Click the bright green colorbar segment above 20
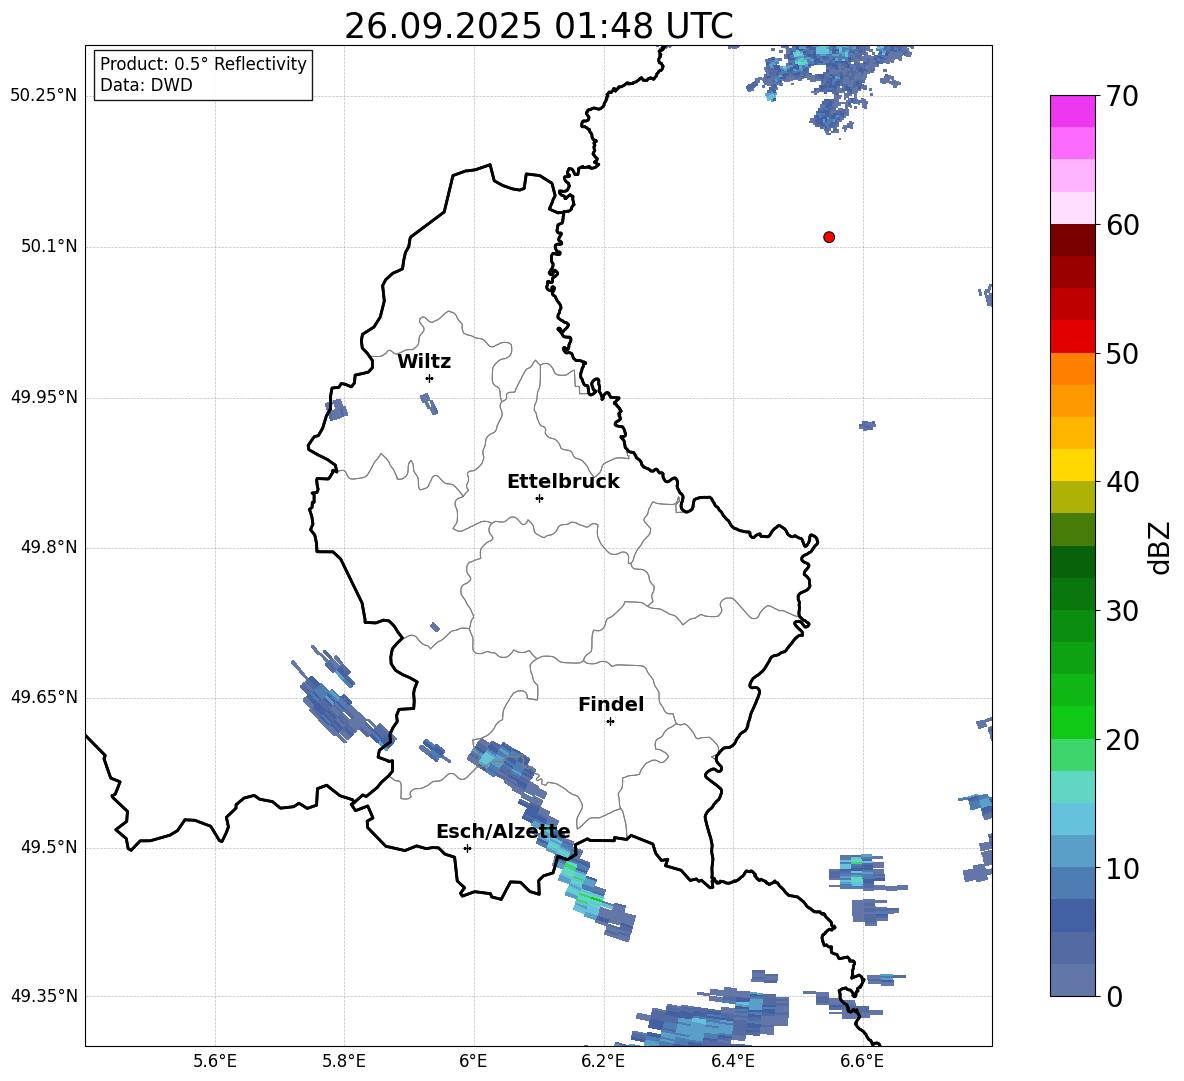 point(1072,722)
